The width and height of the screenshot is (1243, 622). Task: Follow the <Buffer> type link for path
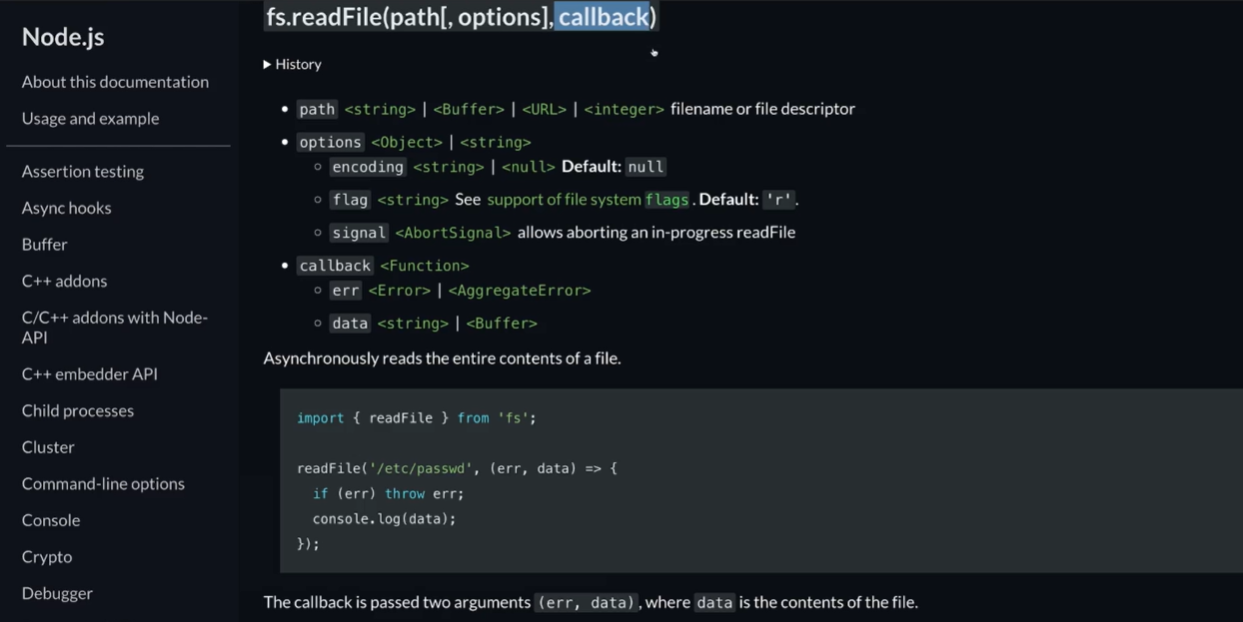tap(469, 109)
